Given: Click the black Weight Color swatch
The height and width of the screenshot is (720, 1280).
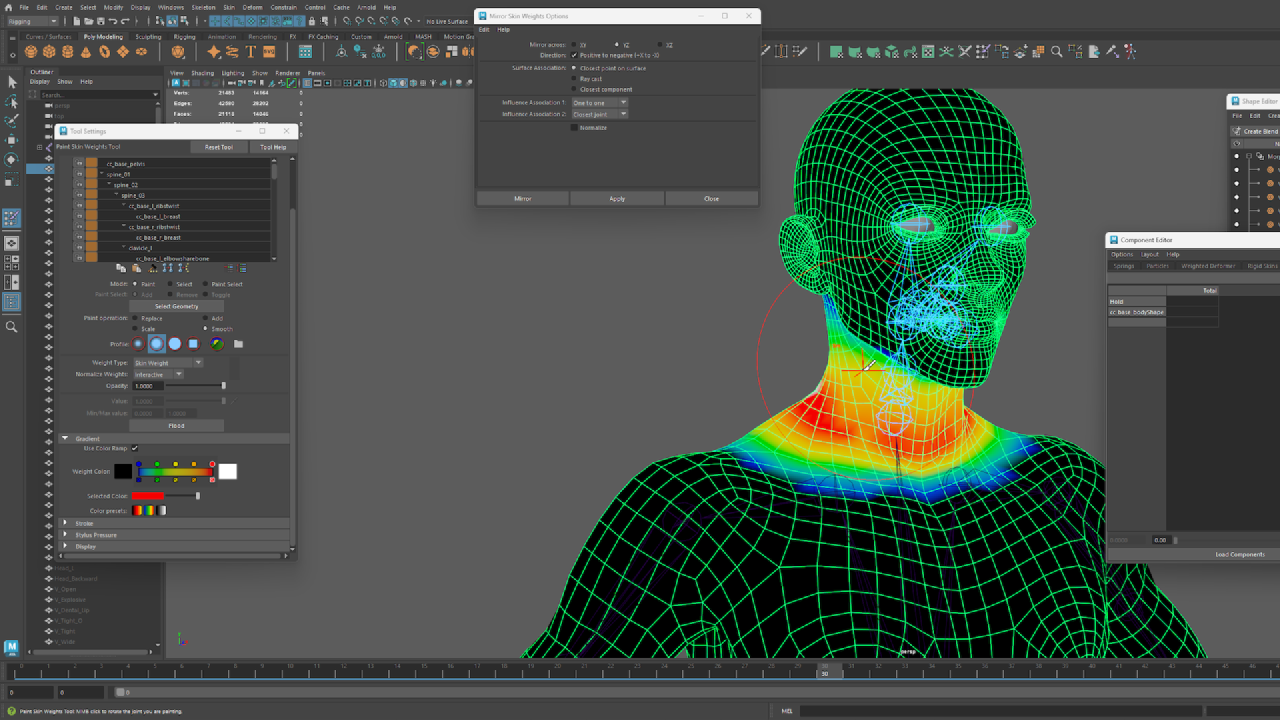Looking at the screenshot, I should [x=123, y=471].
